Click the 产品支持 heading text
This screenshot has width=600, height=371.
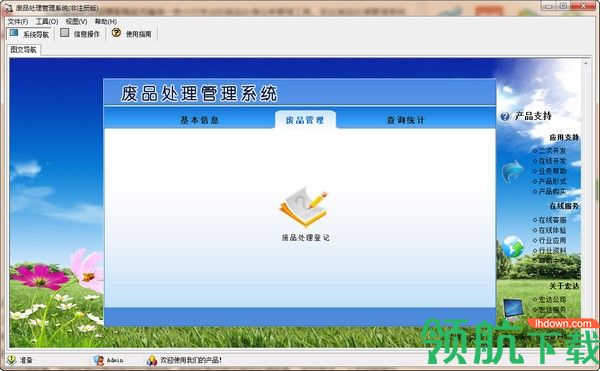pyautogui.click(x=533, y=116)
